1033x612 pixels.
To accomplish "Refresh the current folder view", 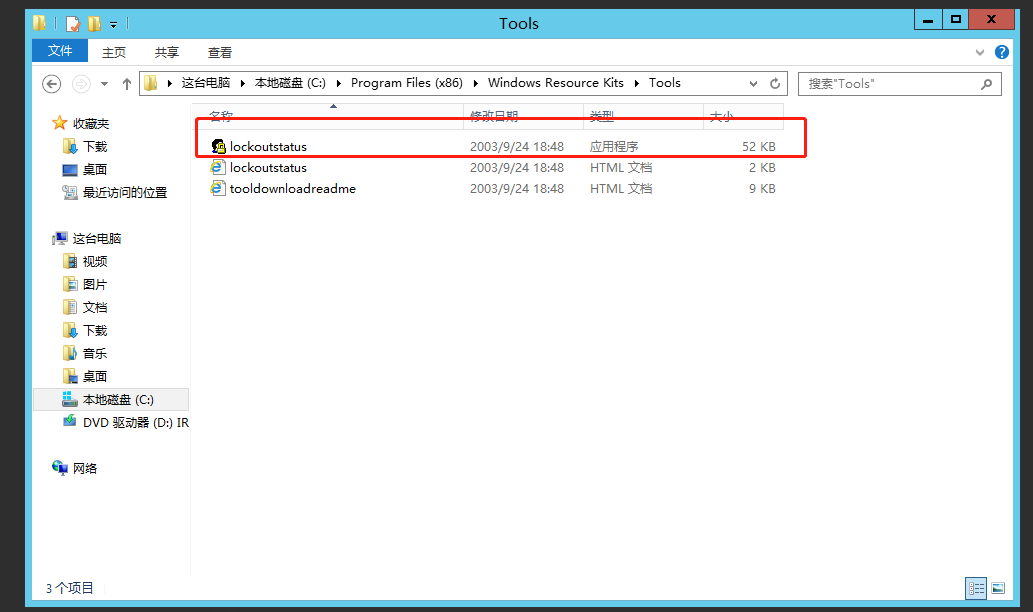I will tap(775, 84).
